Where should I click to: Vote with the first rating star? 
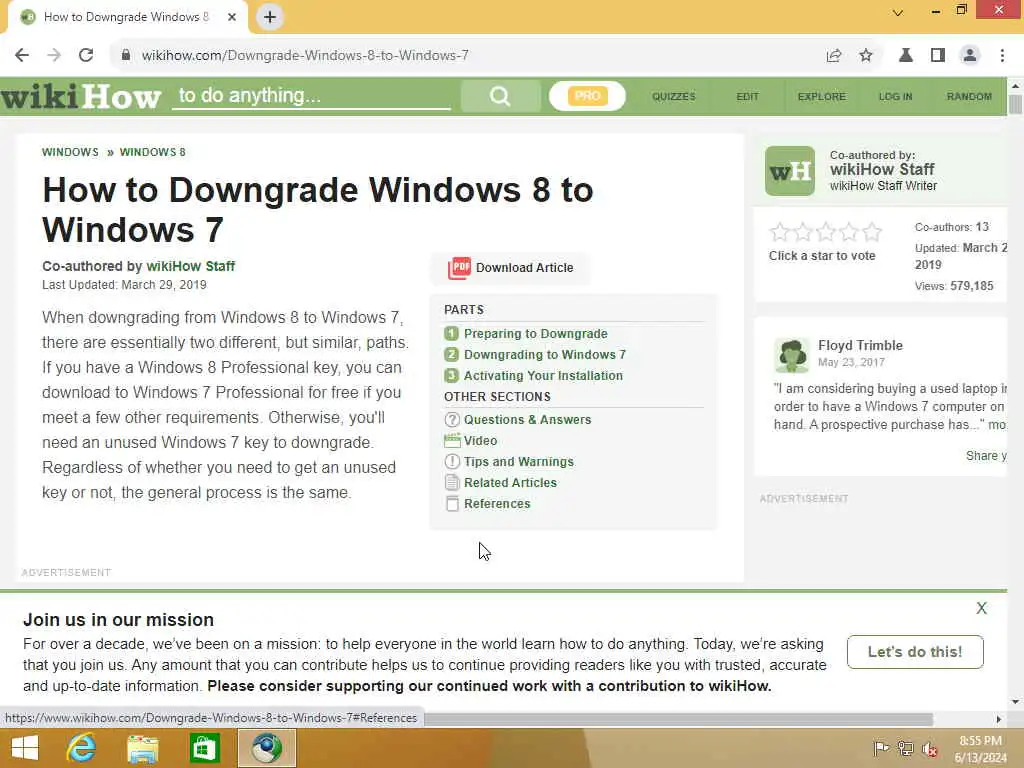point(779,232)
